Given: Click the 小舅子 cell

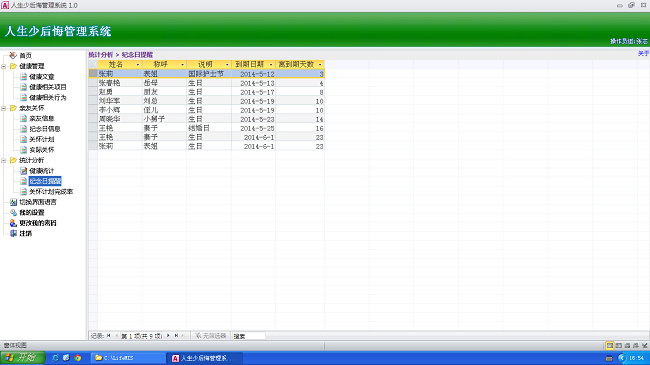Looking at the screenshot, I should coord(164,119).
